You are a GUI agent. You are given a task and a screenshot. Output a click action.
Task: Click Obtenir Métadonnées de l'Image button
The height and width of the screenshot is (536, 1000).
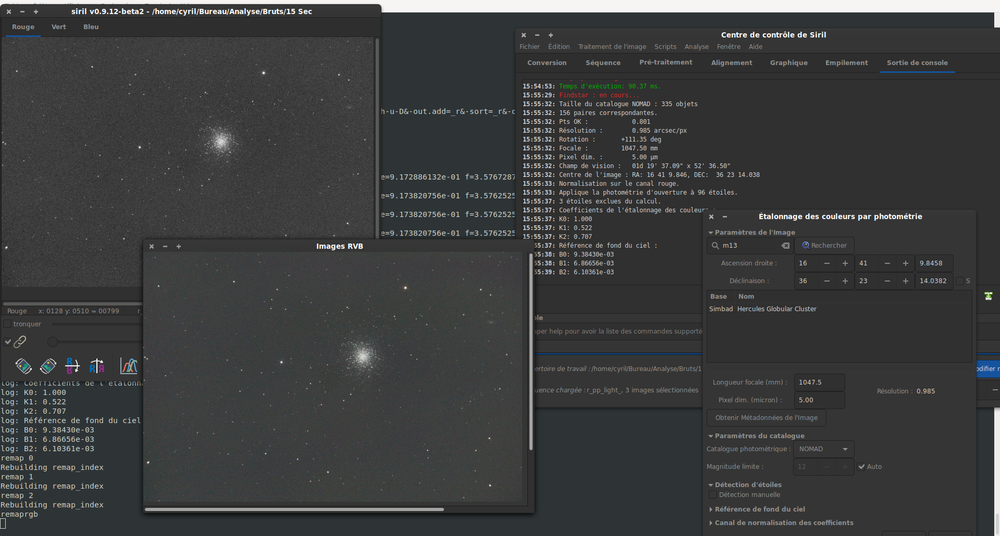[766, 418]
